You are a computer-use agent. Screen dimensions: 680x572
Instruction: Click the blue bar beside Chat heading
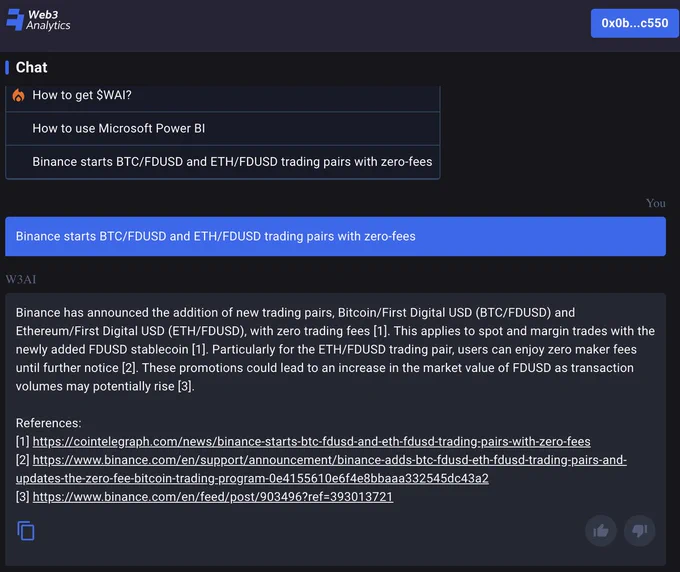tap(7, 68)
